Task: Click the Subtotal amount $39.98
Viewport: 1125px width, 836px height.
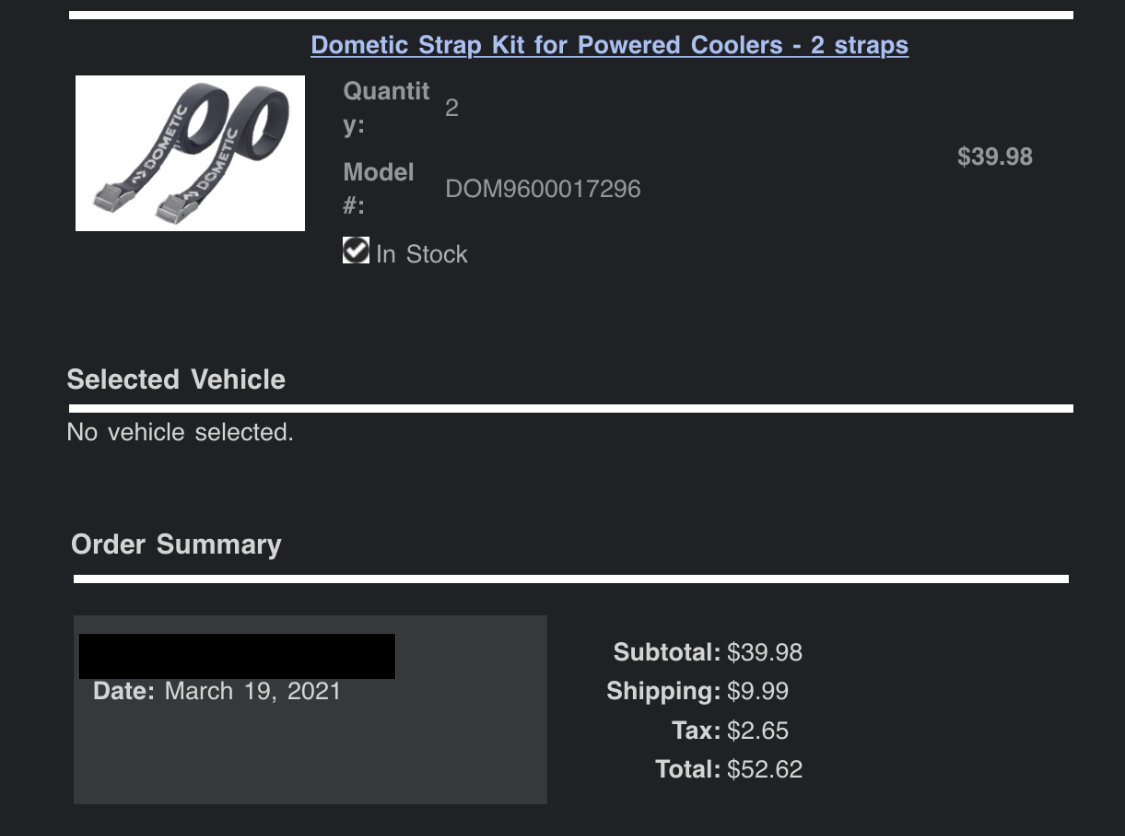Action: [x=764, y=652]
